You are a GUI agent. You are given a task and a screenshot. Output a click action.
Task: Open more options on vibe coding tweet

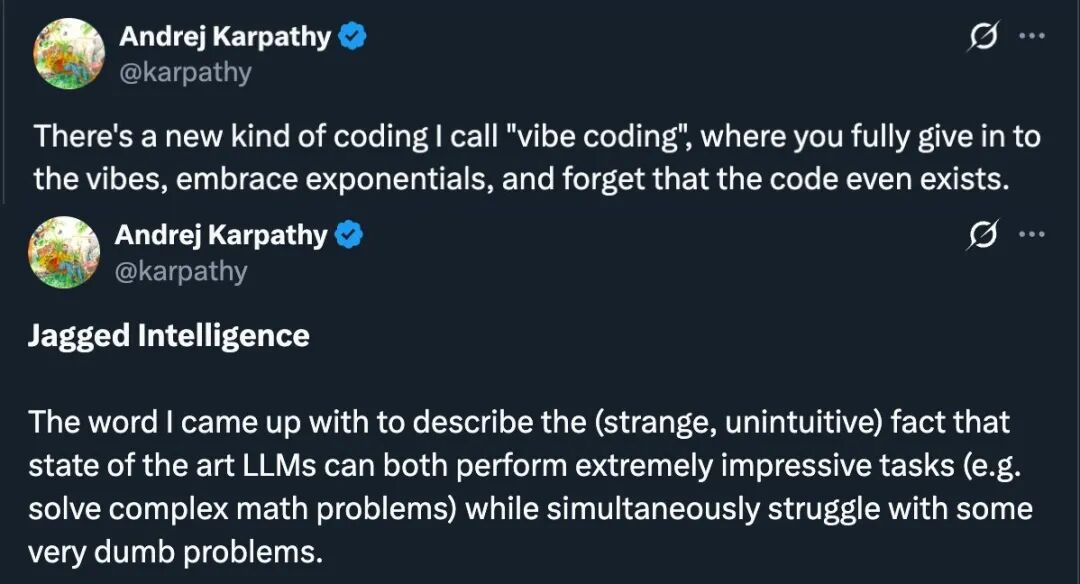coord(1031,36)
